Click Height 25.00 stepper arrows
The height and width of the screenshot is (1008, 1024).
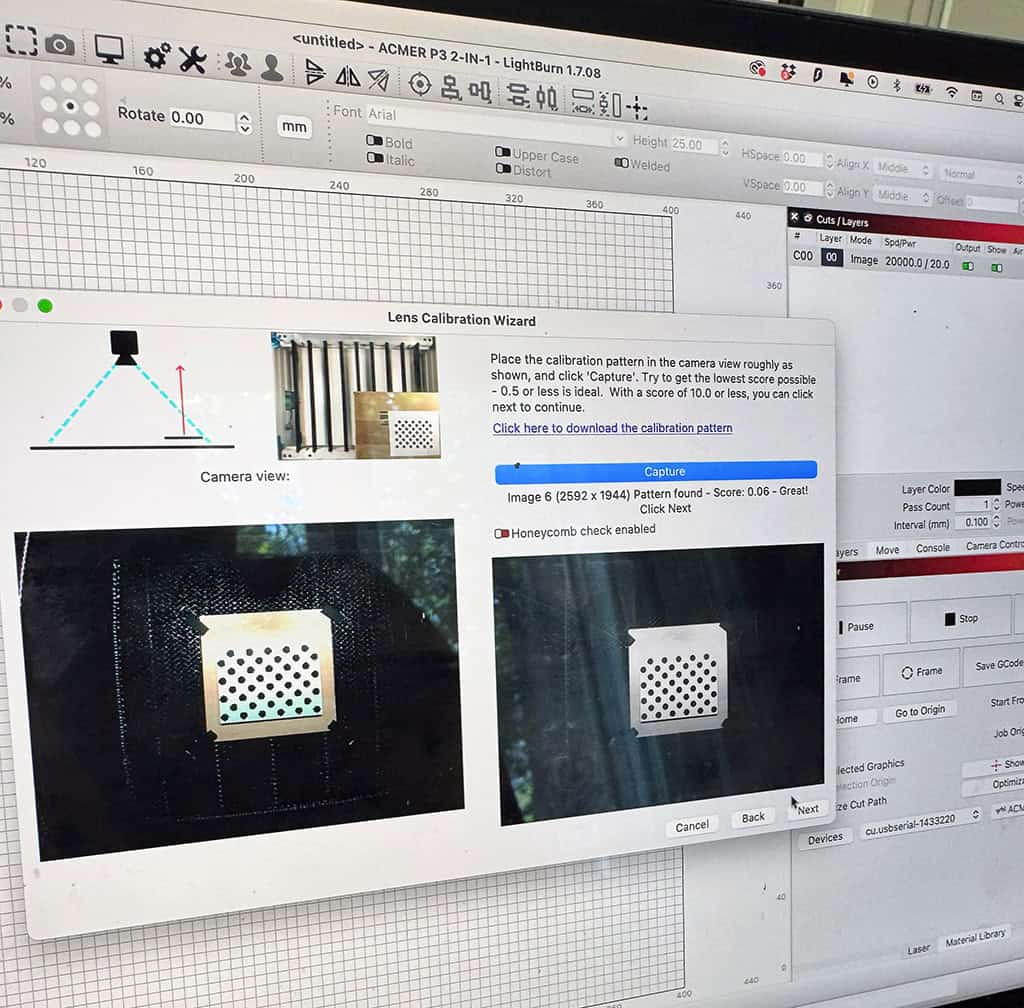[x=725, y=147]
